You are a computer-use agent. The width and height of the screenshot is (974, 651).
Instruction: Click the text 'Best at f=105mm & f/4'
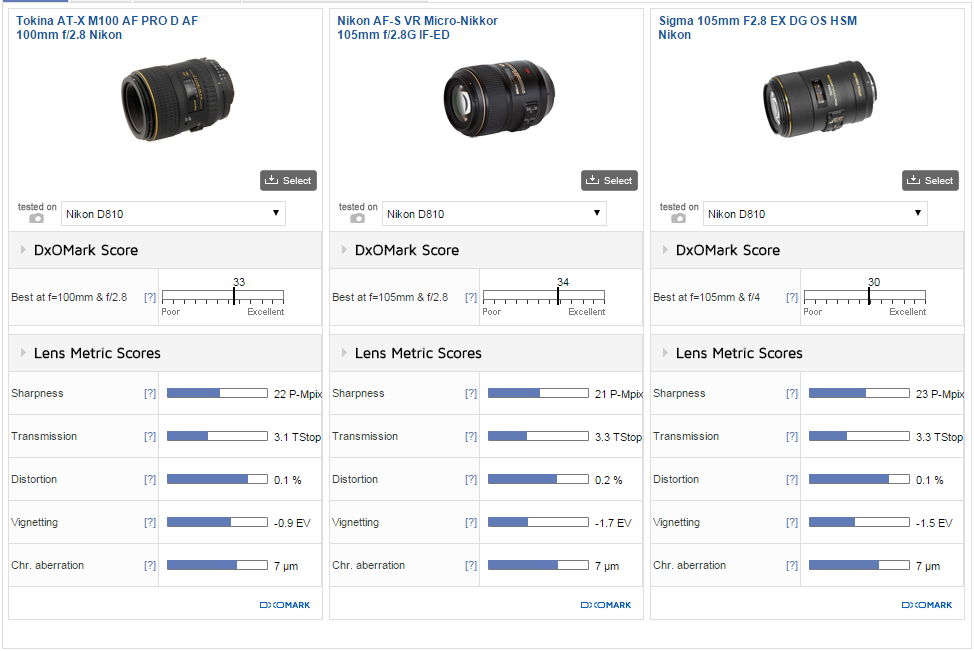pos(706,298)
